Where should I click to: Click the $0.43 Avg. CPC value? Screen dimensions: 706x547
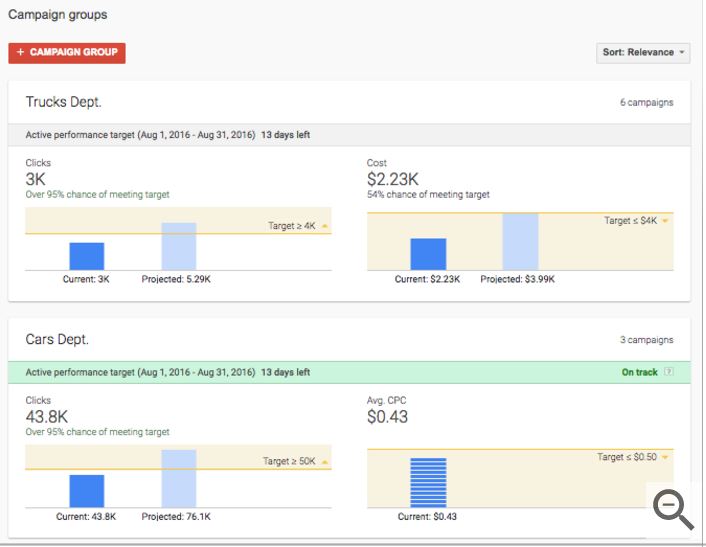pyautogui.click(x=387, y=416)
